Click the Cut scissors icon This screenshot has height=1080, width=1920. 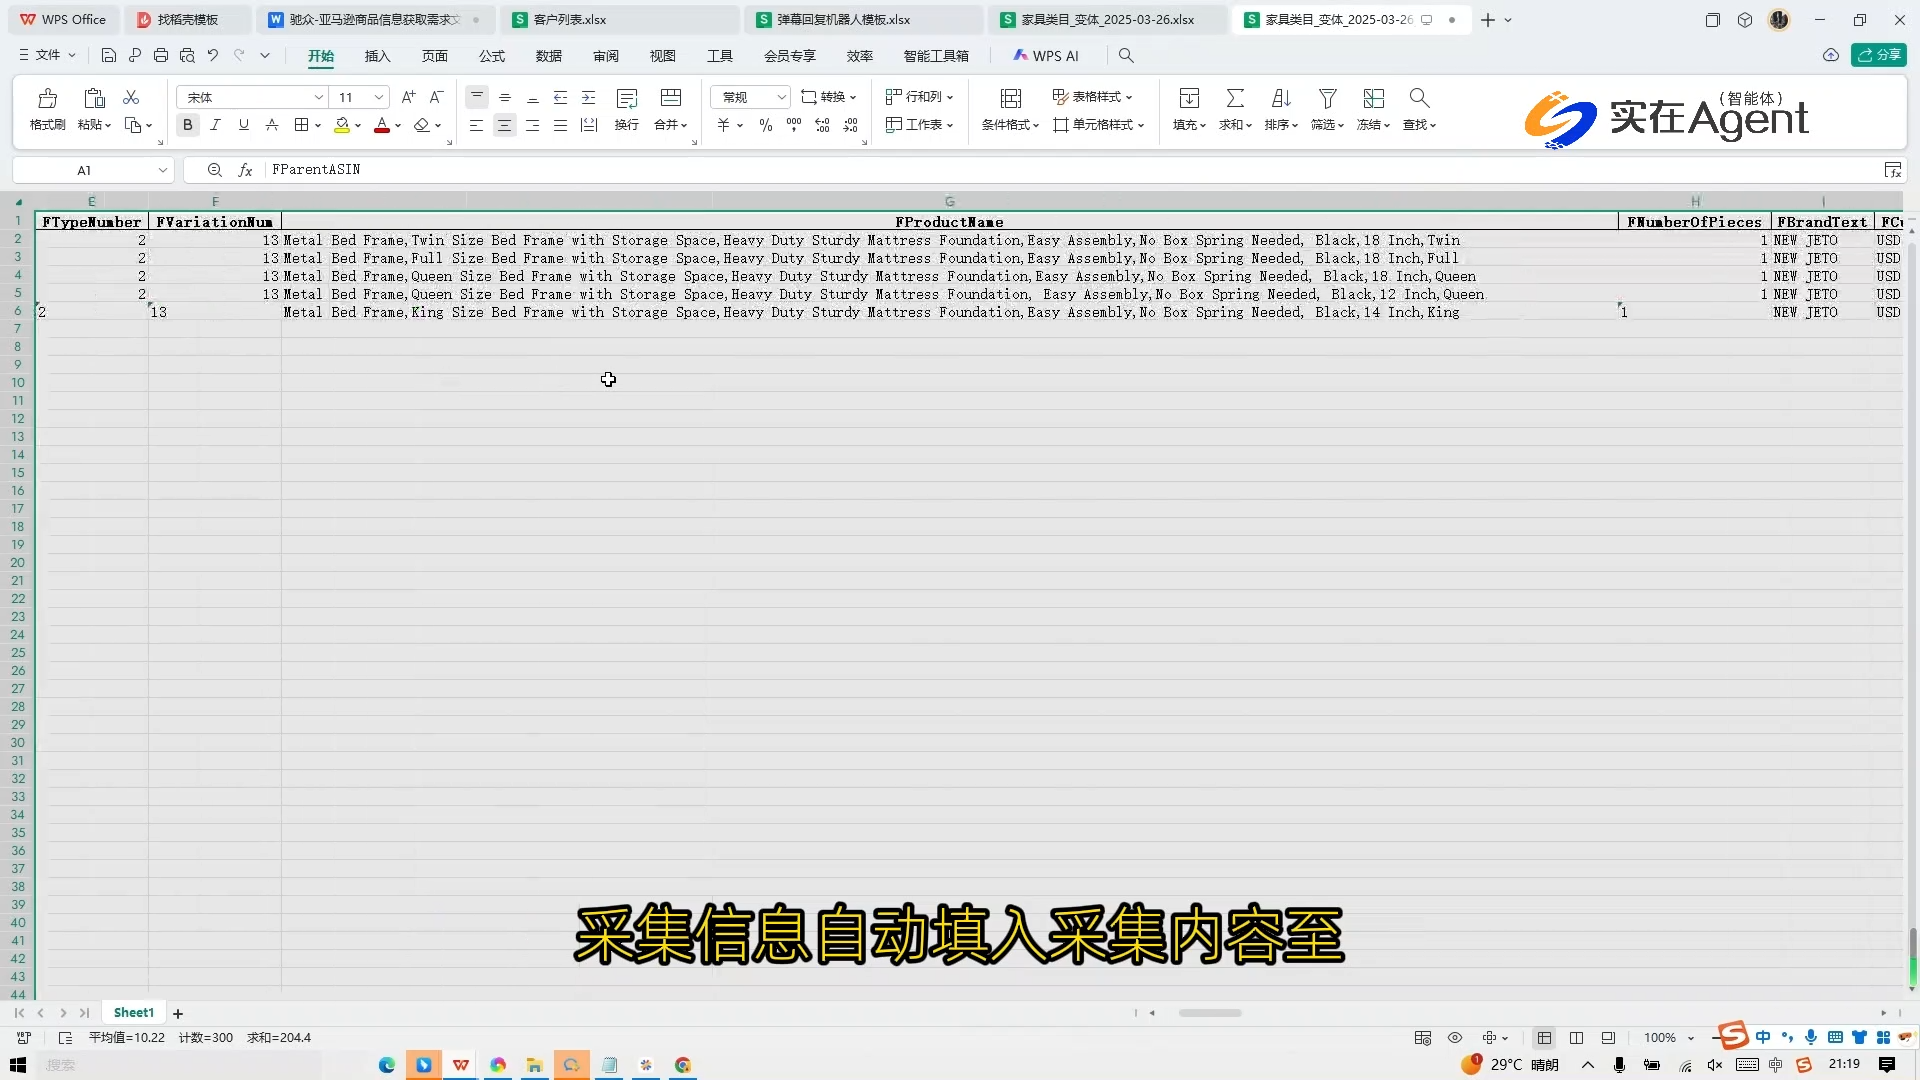131,97
